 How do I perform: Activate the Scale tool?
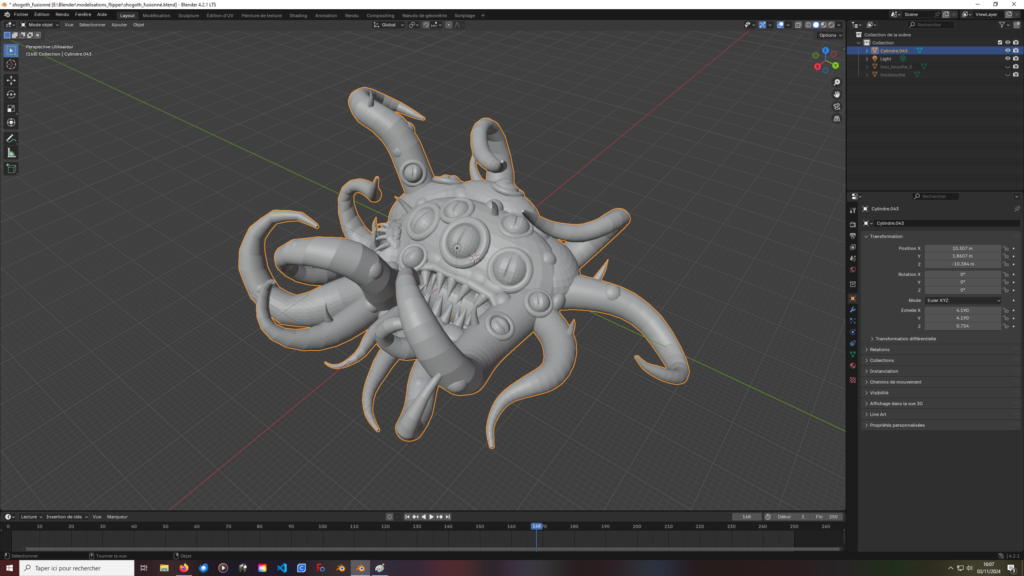click(x=11, y=109)
